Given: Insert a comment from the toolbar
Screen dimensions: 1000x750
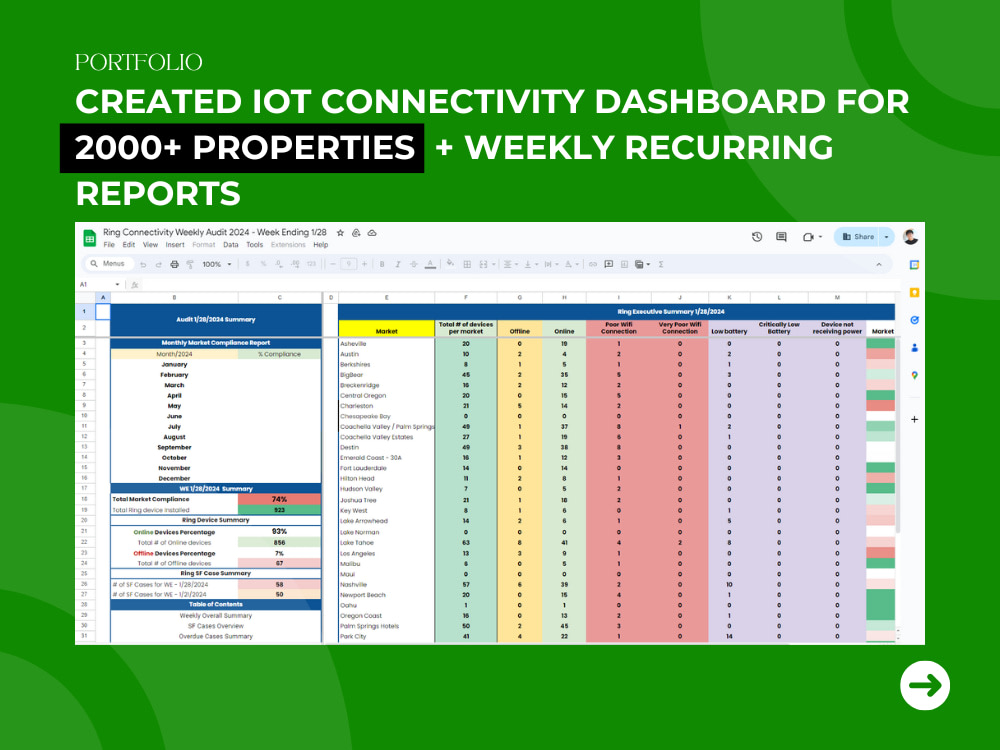Looking at the screenshot, I should coord(609,264).
